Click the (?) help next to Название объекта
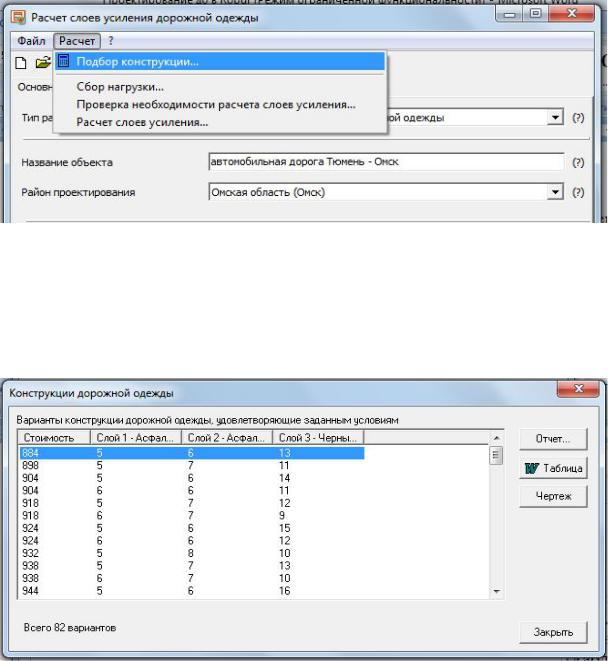Viewport: 608px width, 661px height. 578,162
